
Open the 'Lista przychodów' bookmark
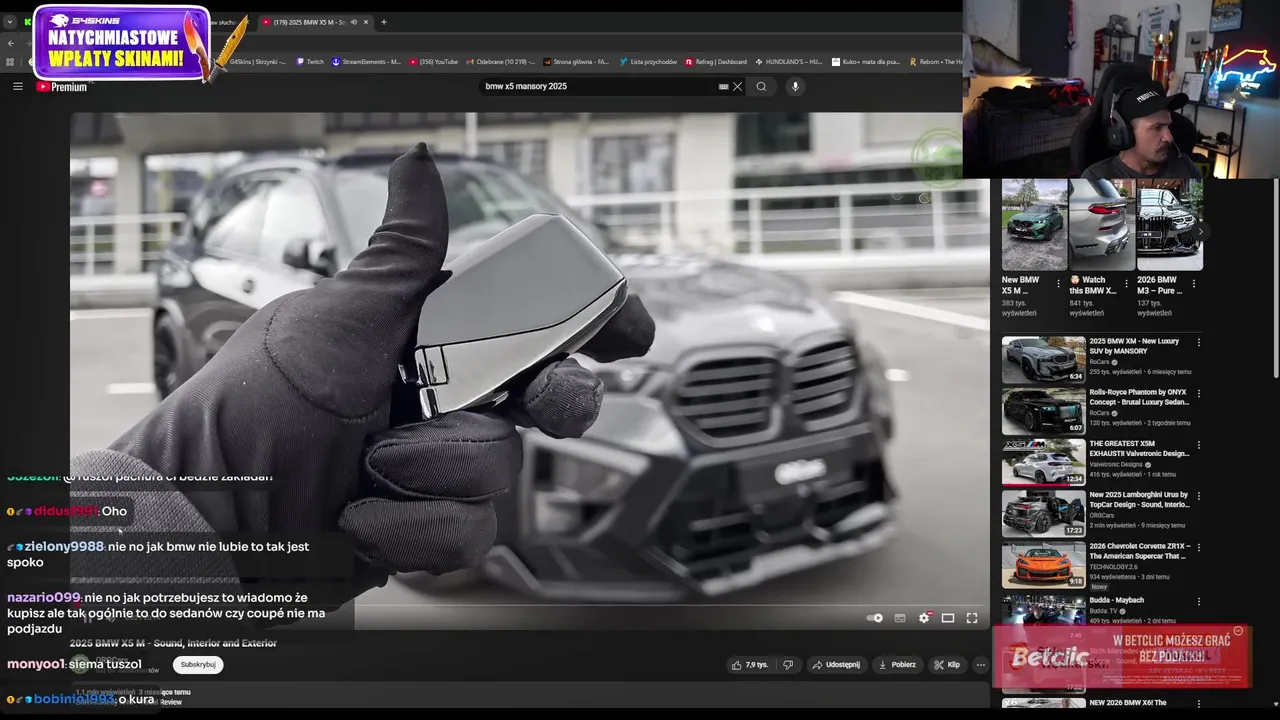tap(648, 62)
